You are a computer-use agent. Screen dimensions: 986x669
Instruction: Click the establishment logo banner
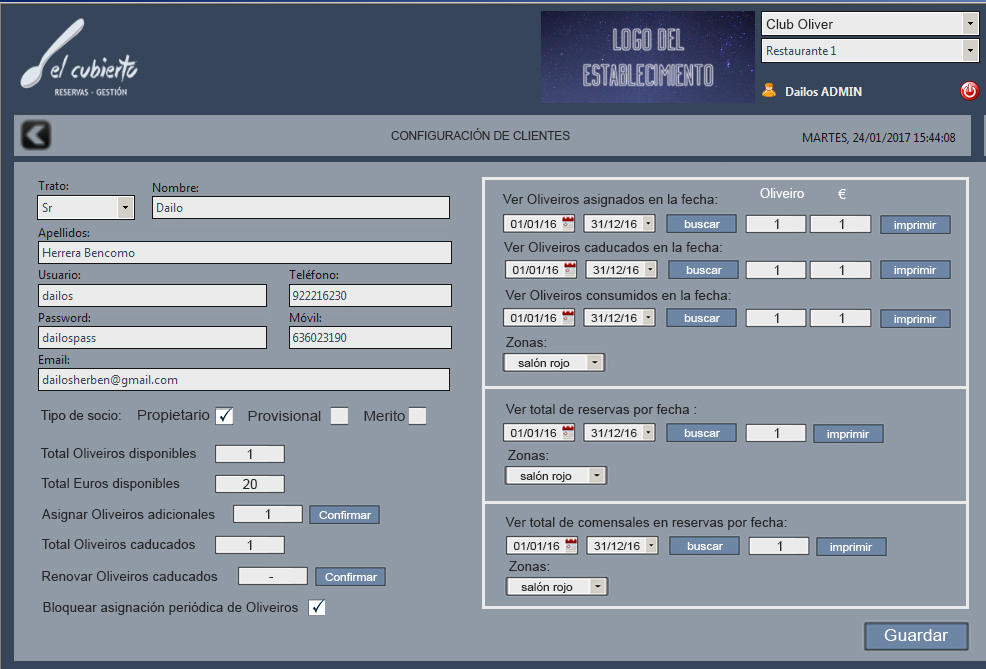pos(648,58)
